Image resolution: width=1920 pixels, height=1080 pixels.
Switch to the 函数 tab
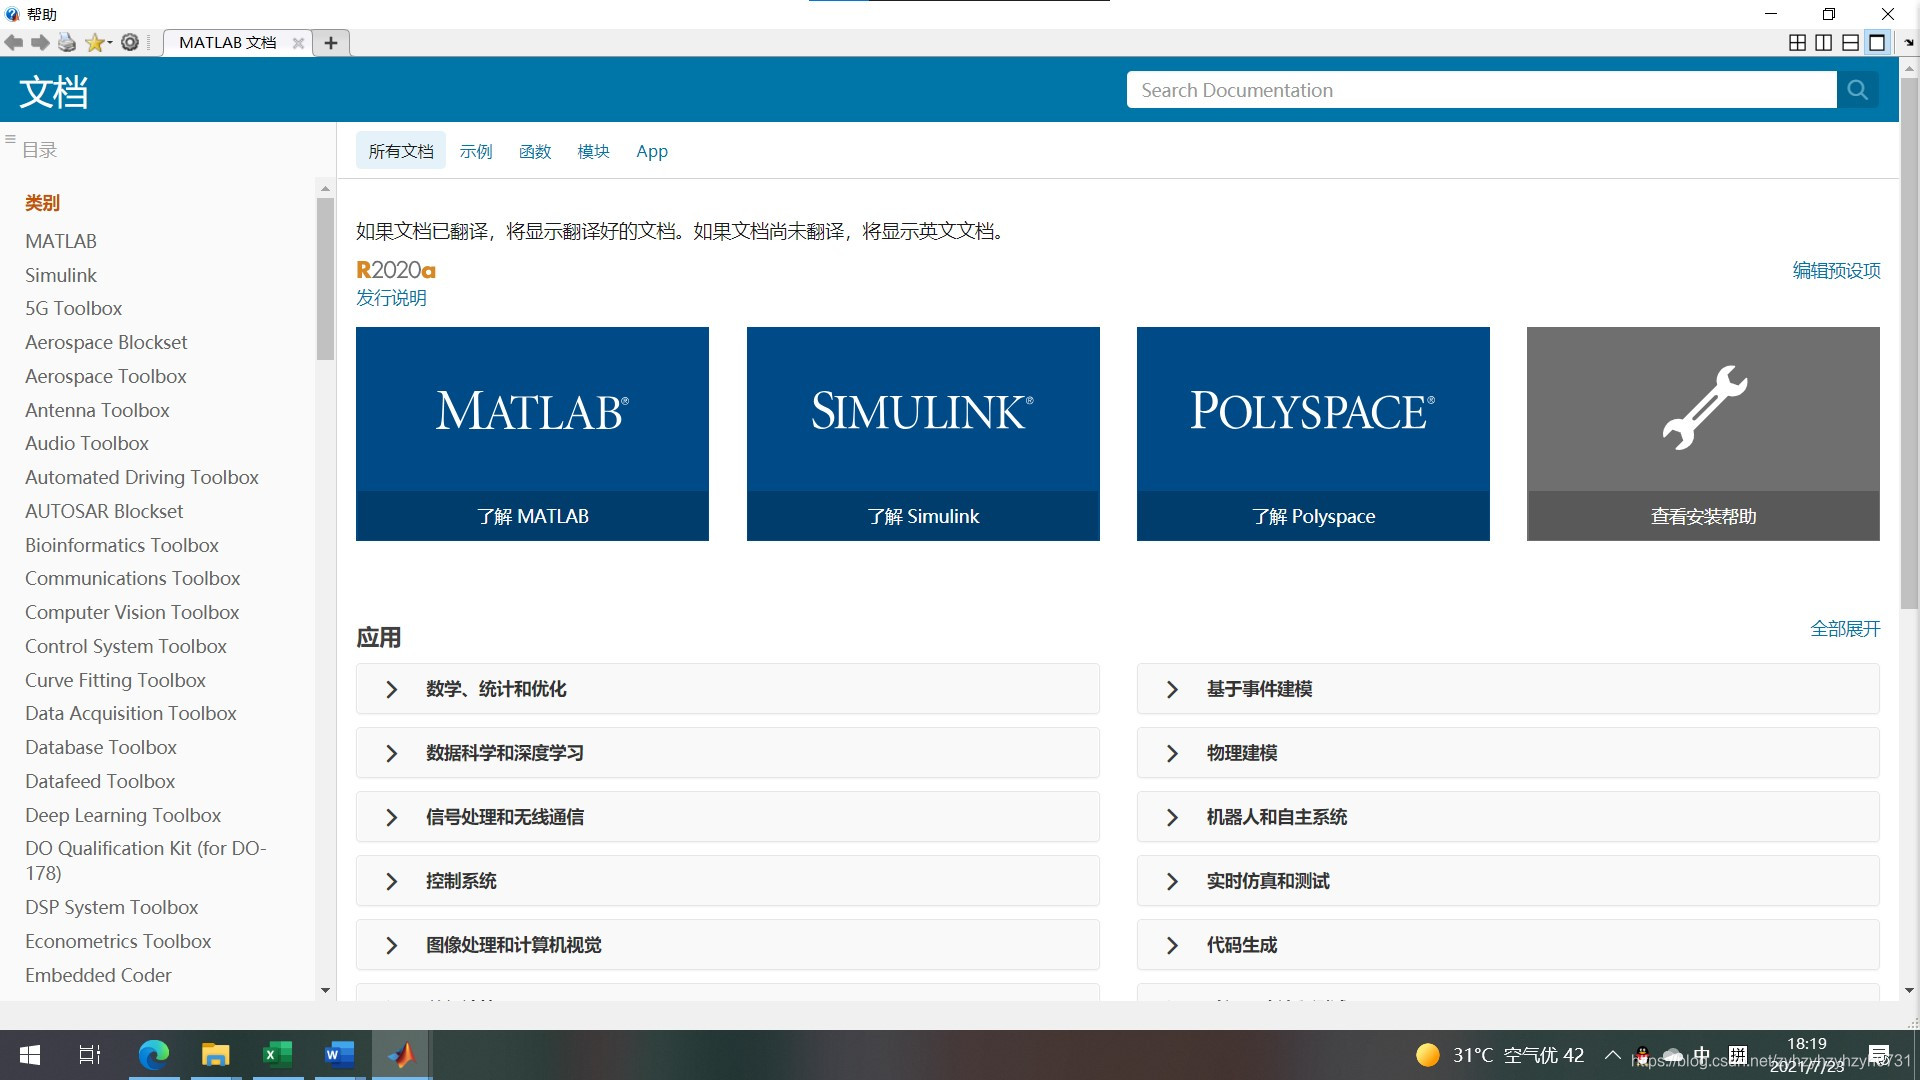535,151
